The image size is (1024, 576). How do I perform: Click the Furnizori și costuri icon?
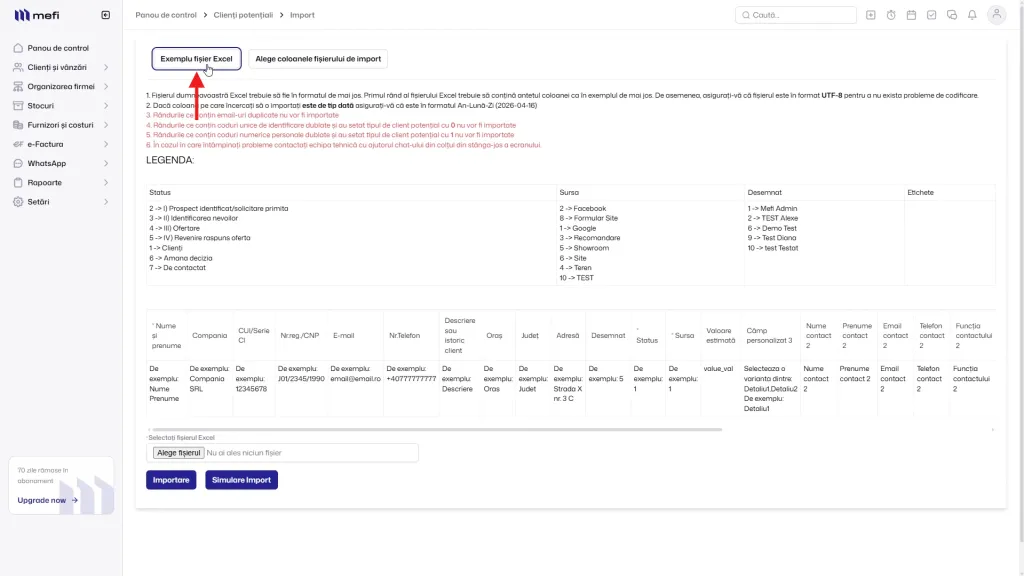click(x=18, y=125)
